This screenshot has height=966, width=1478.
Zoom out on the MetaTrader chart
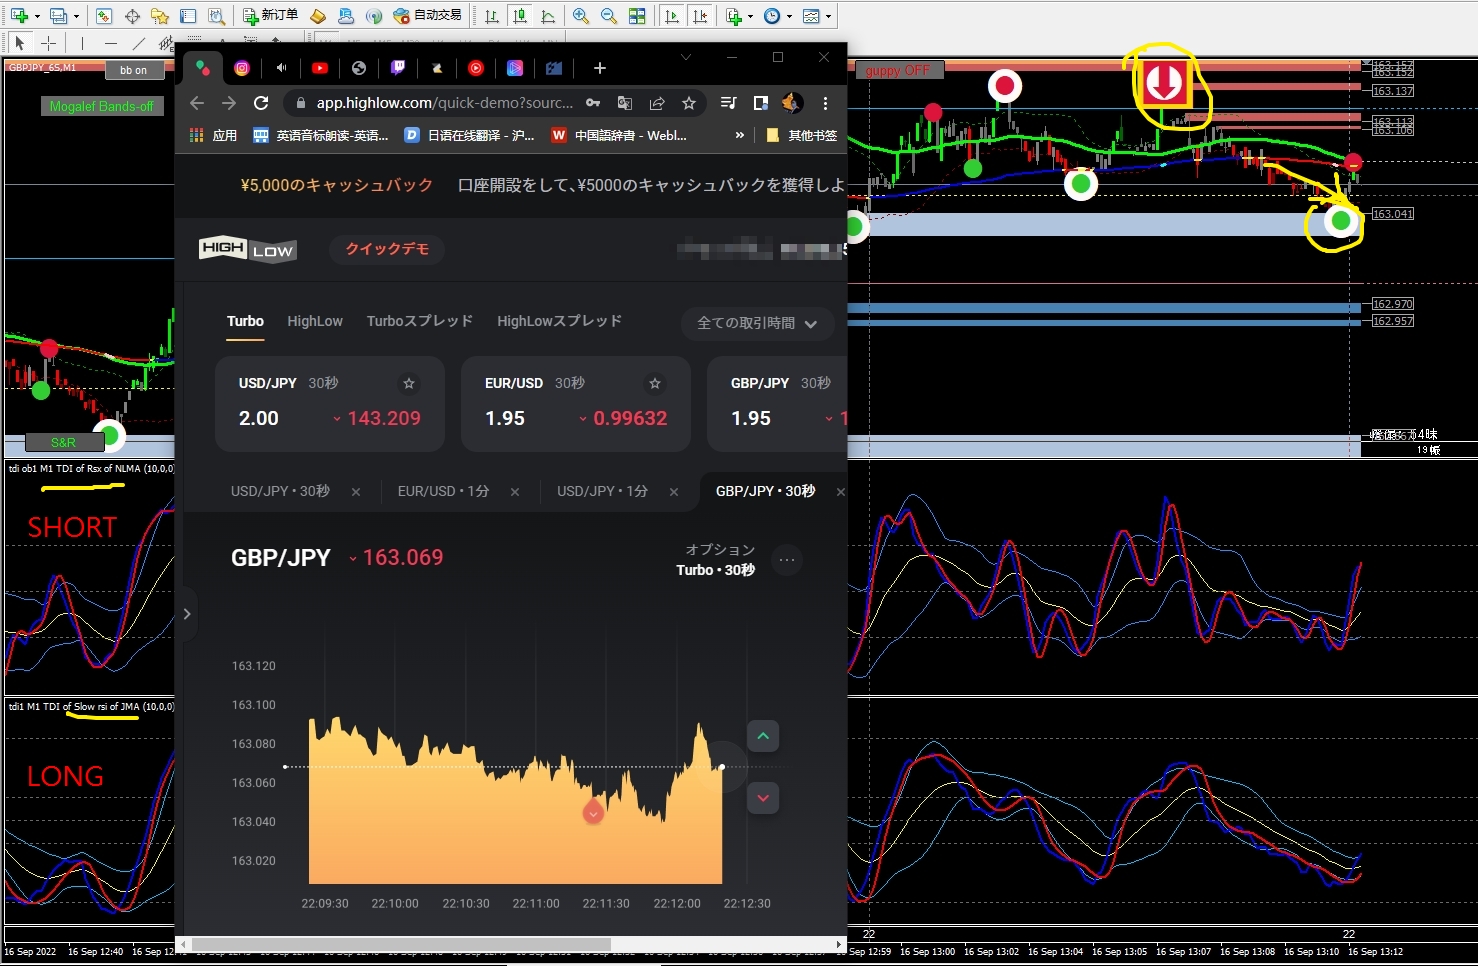click(609, 16)
